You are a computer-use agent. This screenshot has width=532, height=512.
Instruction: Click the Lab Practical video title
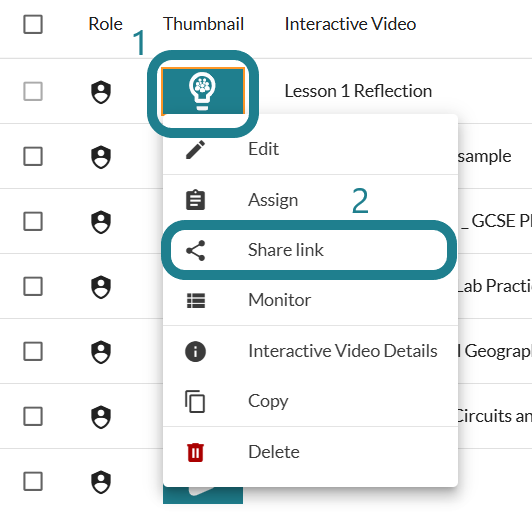(495, 286)
